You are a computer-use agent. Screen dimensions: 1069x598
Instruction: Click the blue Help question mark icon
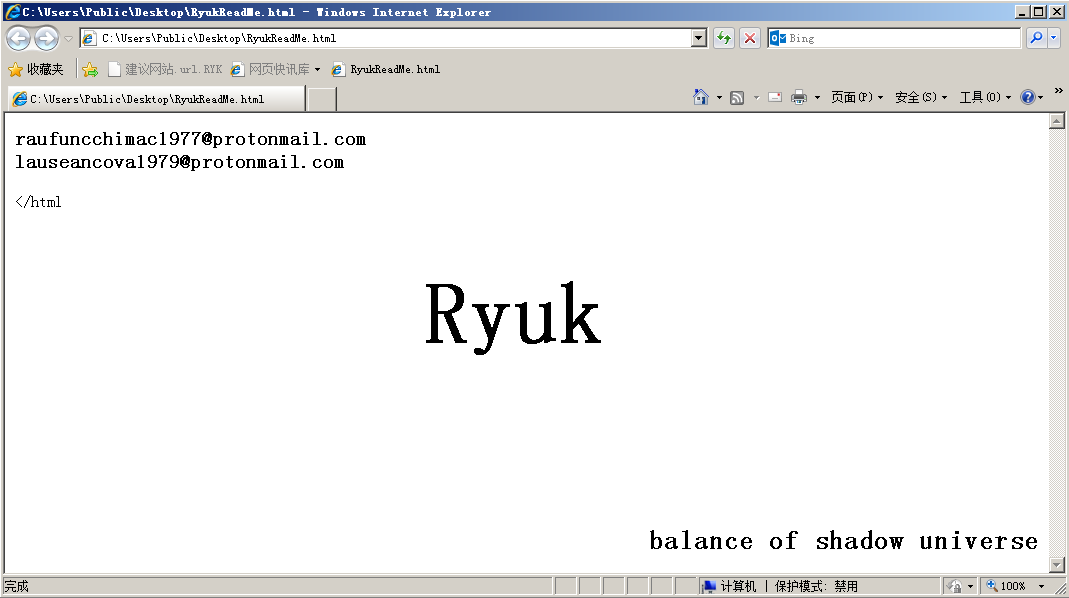pos(1027,97)
